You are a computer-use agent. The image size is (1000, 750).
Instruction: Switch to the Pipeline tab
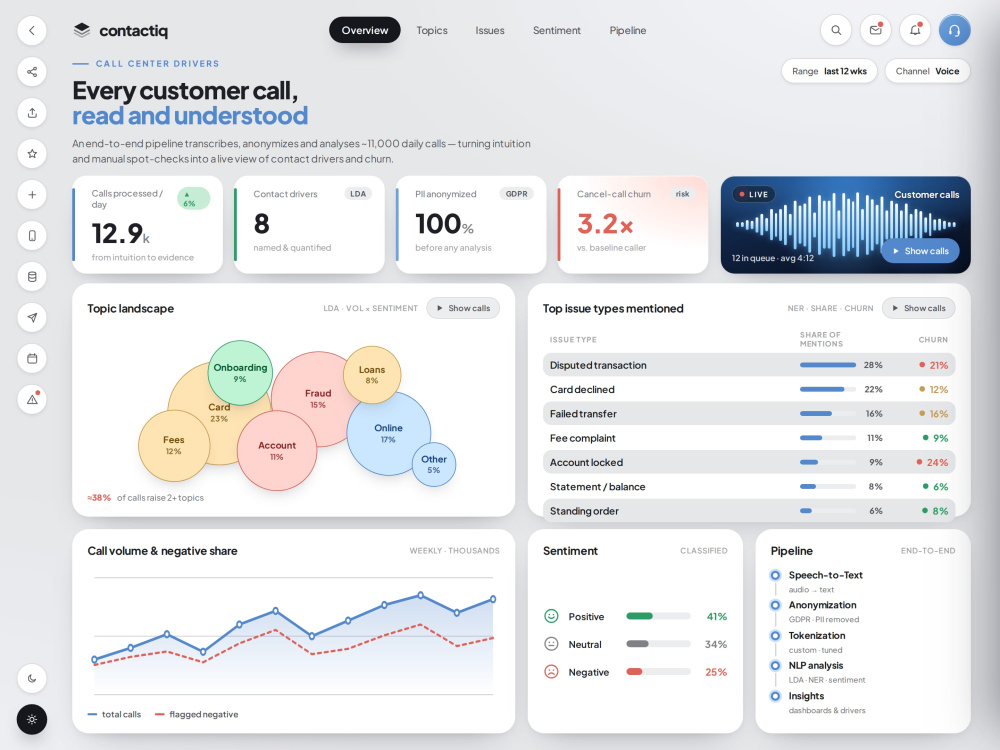point(628,30)
